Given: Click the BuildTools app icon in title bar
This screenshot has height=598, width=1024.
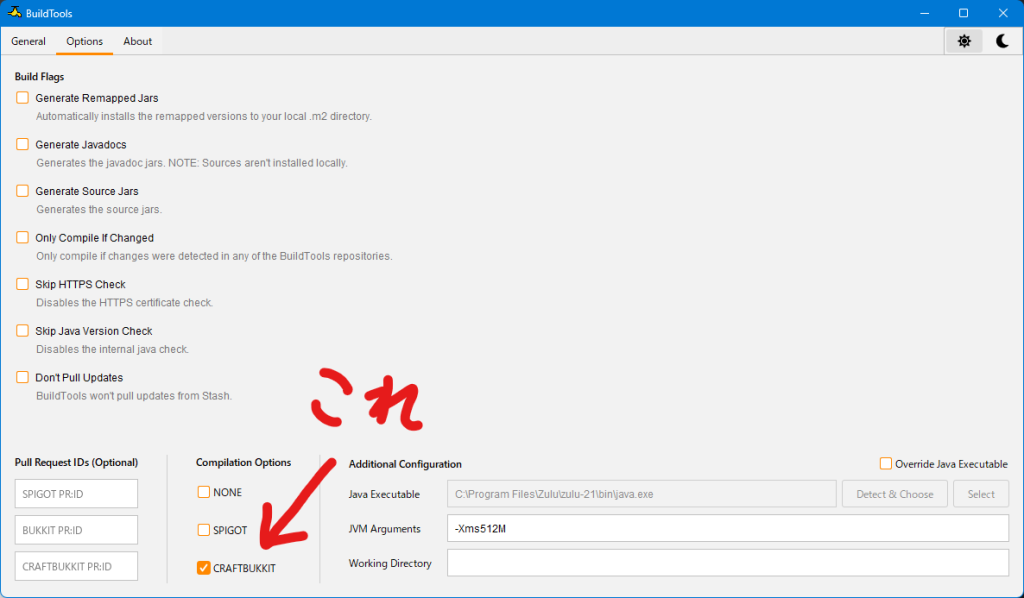Looking at the screenshot, I should coord(14,13).
